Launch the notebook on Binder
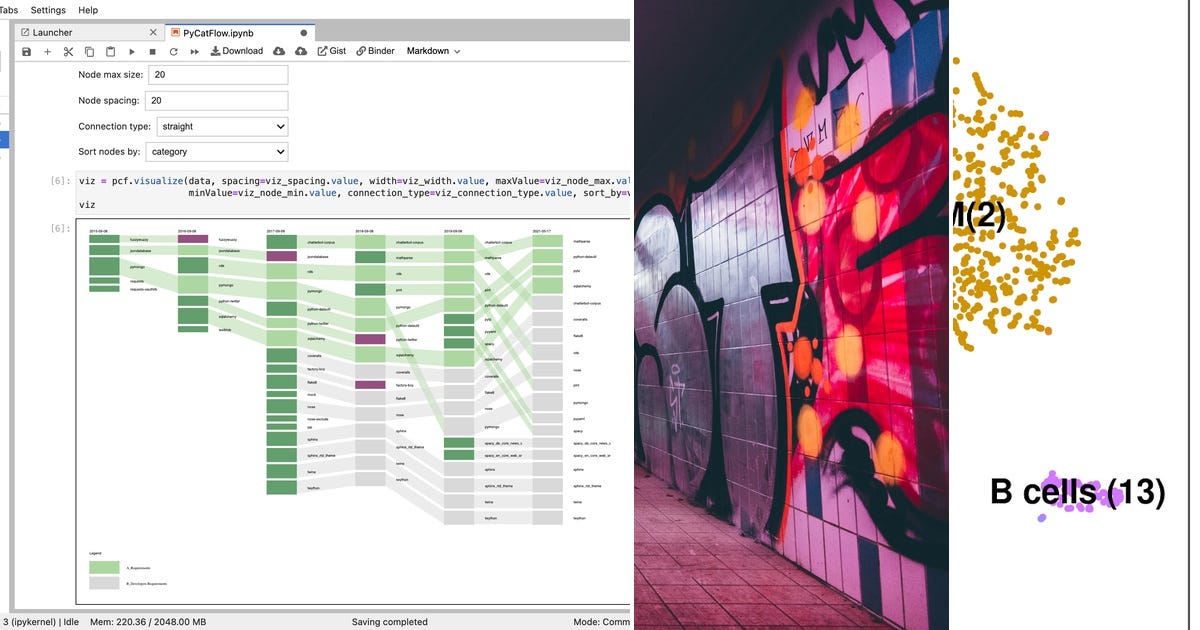The height and width of the screenshot is (630, 1200). (x=375, y=51)
